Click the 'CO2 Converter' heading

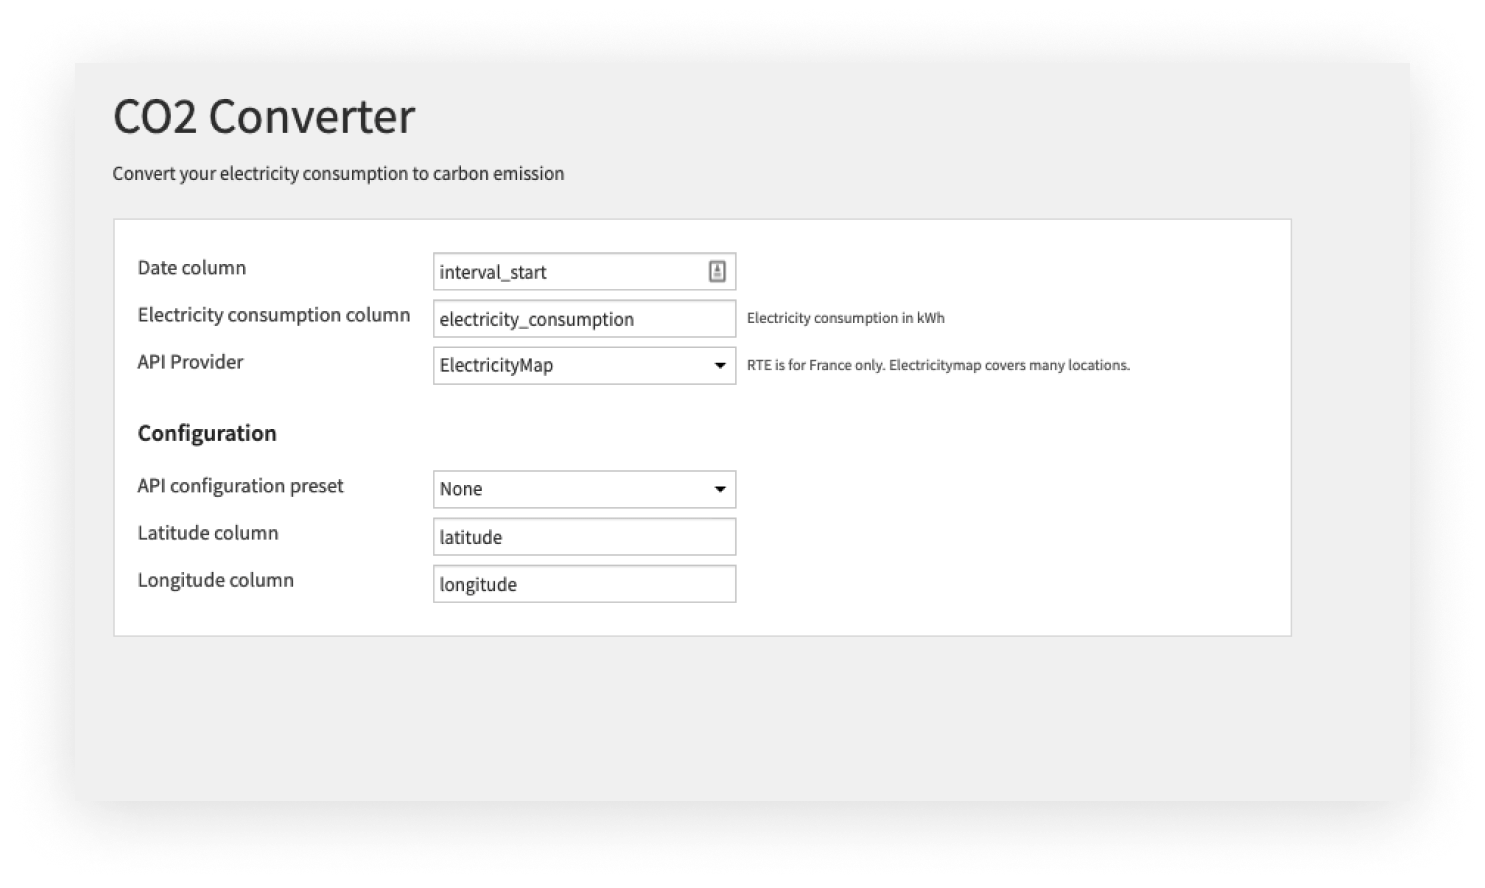pyautogui.click(x=264, y=116)
